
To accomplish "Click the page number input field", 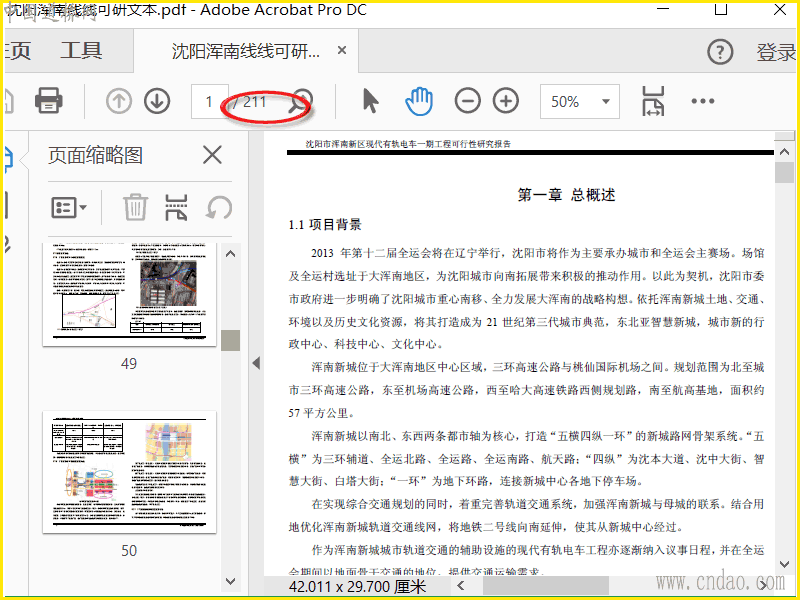I will click(x=209, y=102).
